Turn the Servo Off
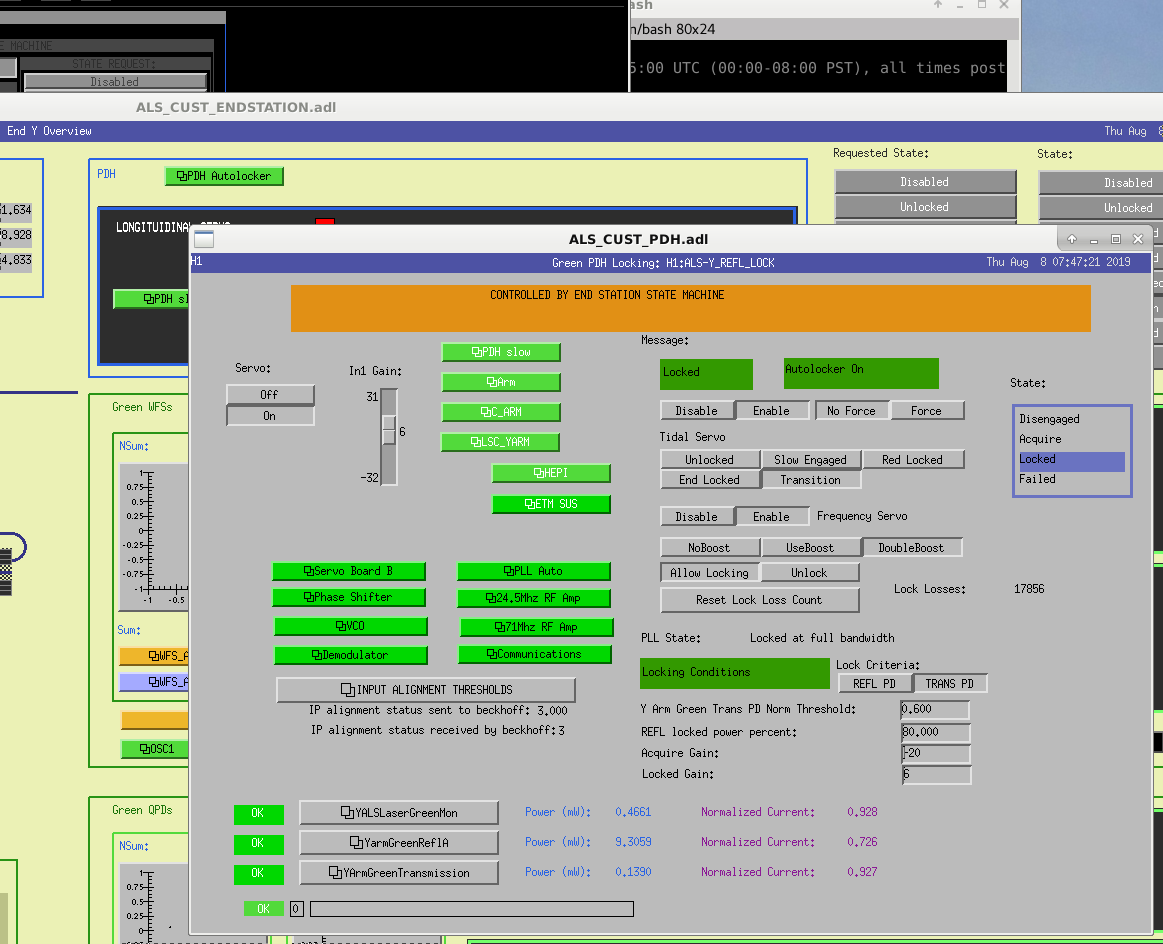 pos(270,395)
